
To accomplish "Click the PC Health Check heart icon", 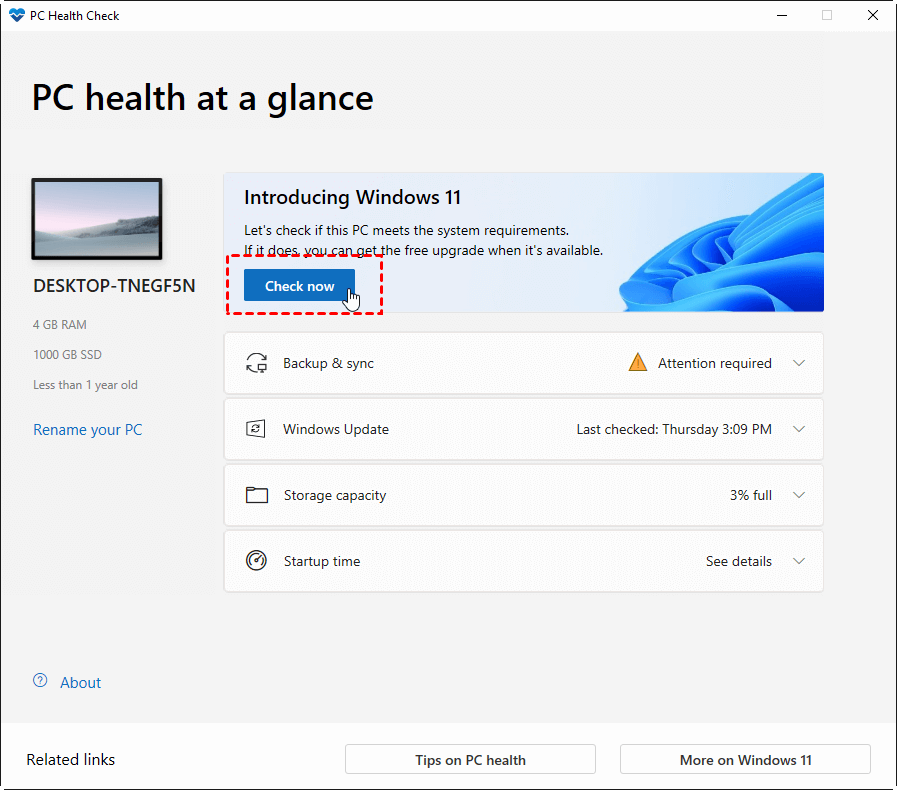I will 16,16.
